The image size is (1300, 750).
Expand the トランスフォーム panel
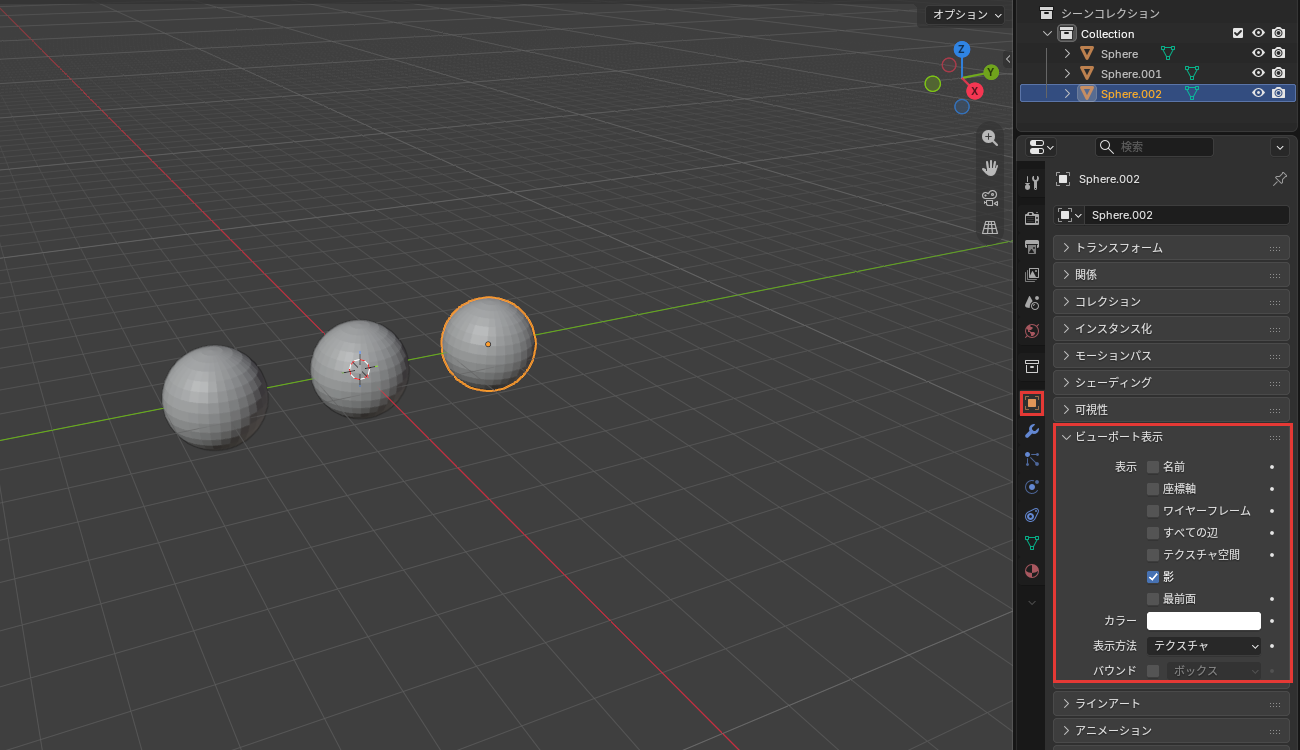(x=1171, y=248)
